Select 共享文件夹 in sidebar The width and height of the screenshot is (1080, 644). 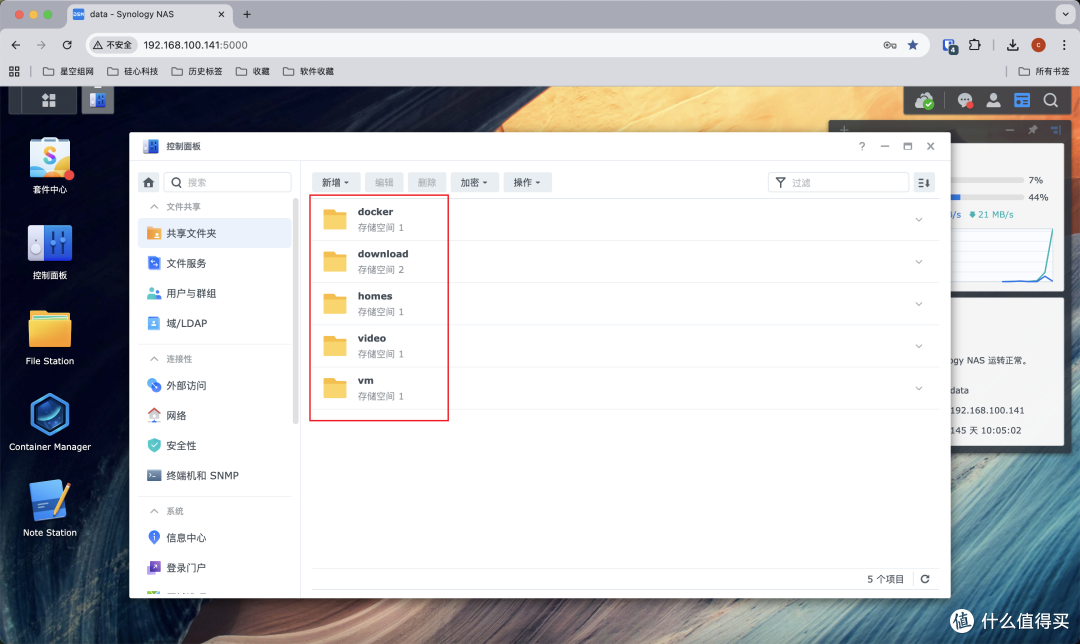pyautogui.click(x=215, y=233)
